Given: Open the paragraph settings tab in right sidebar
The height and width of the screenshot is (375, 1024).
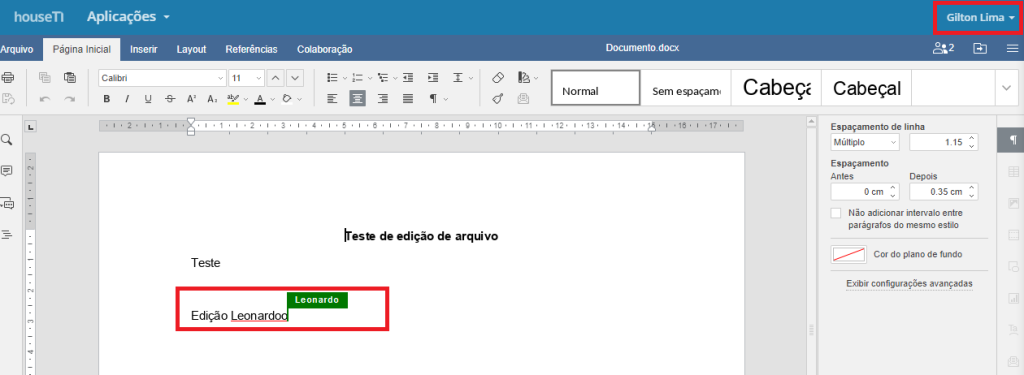Looking at the screenshot, I should point(1013,140).
